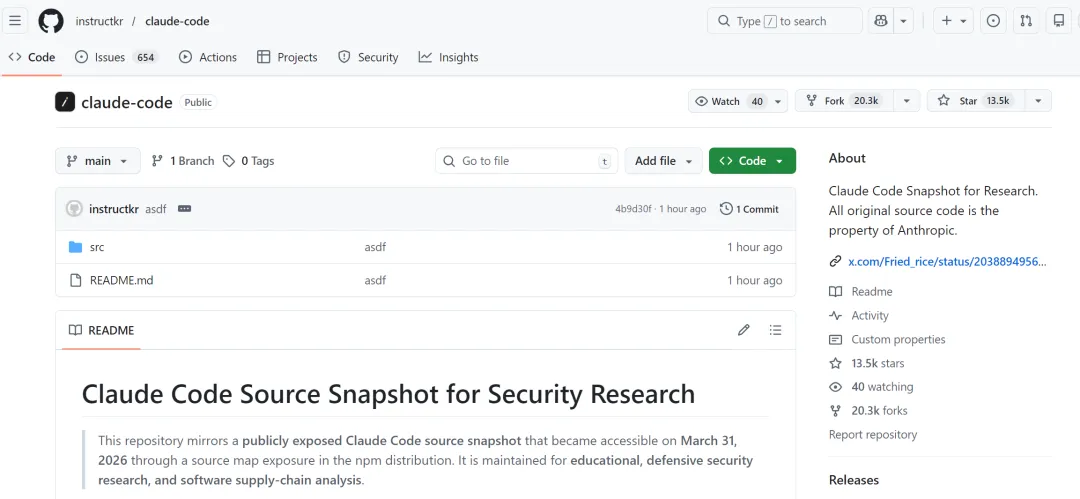Open the x.com Fried_rice status link
Image resolution: width=1080 pixels, height=499 pixels.
[946, 262]
